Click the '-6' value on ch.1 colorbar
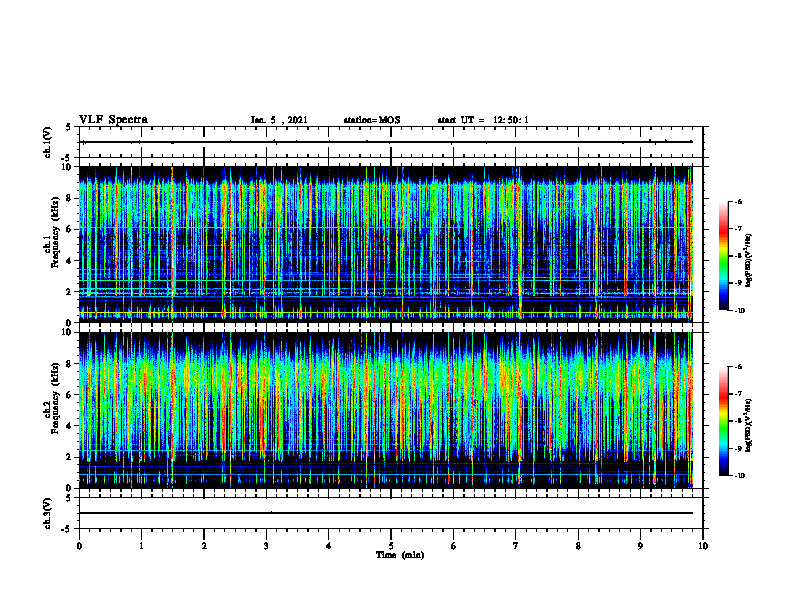792x612 pixels. [738, 201]
